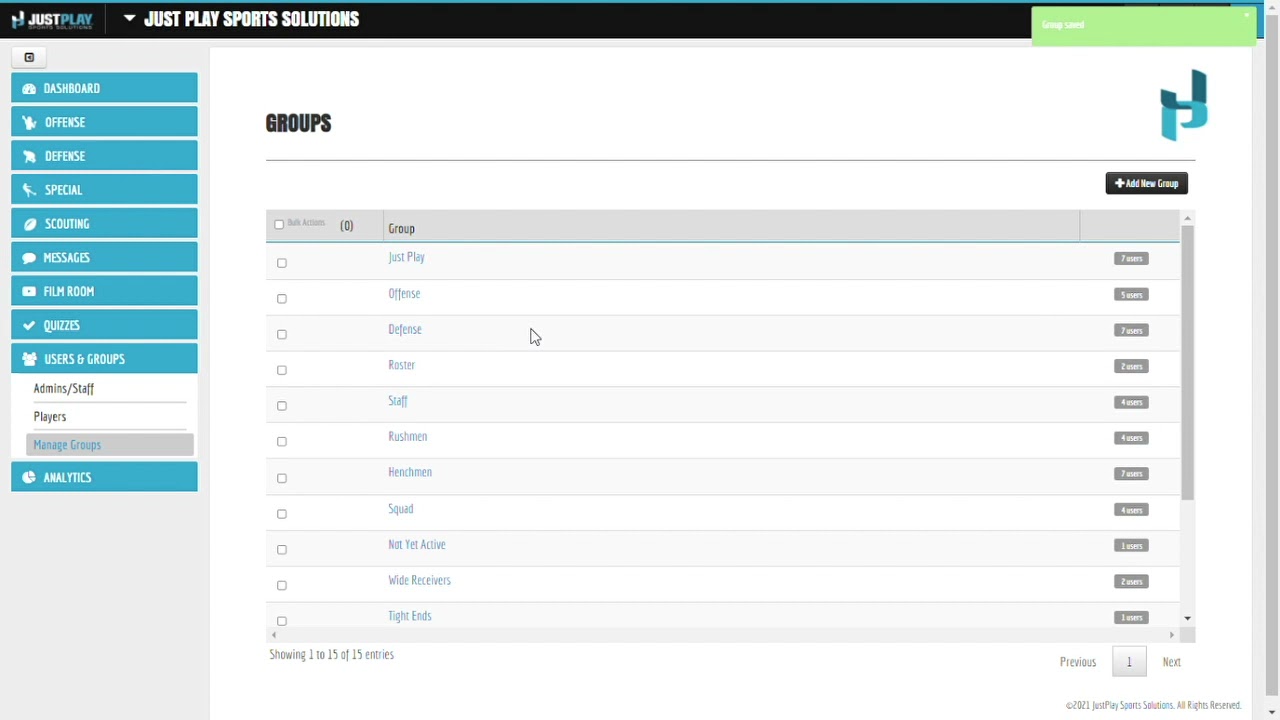Click the Offense sidebar icon
1280x720 pixels.
tap(29, 122)
